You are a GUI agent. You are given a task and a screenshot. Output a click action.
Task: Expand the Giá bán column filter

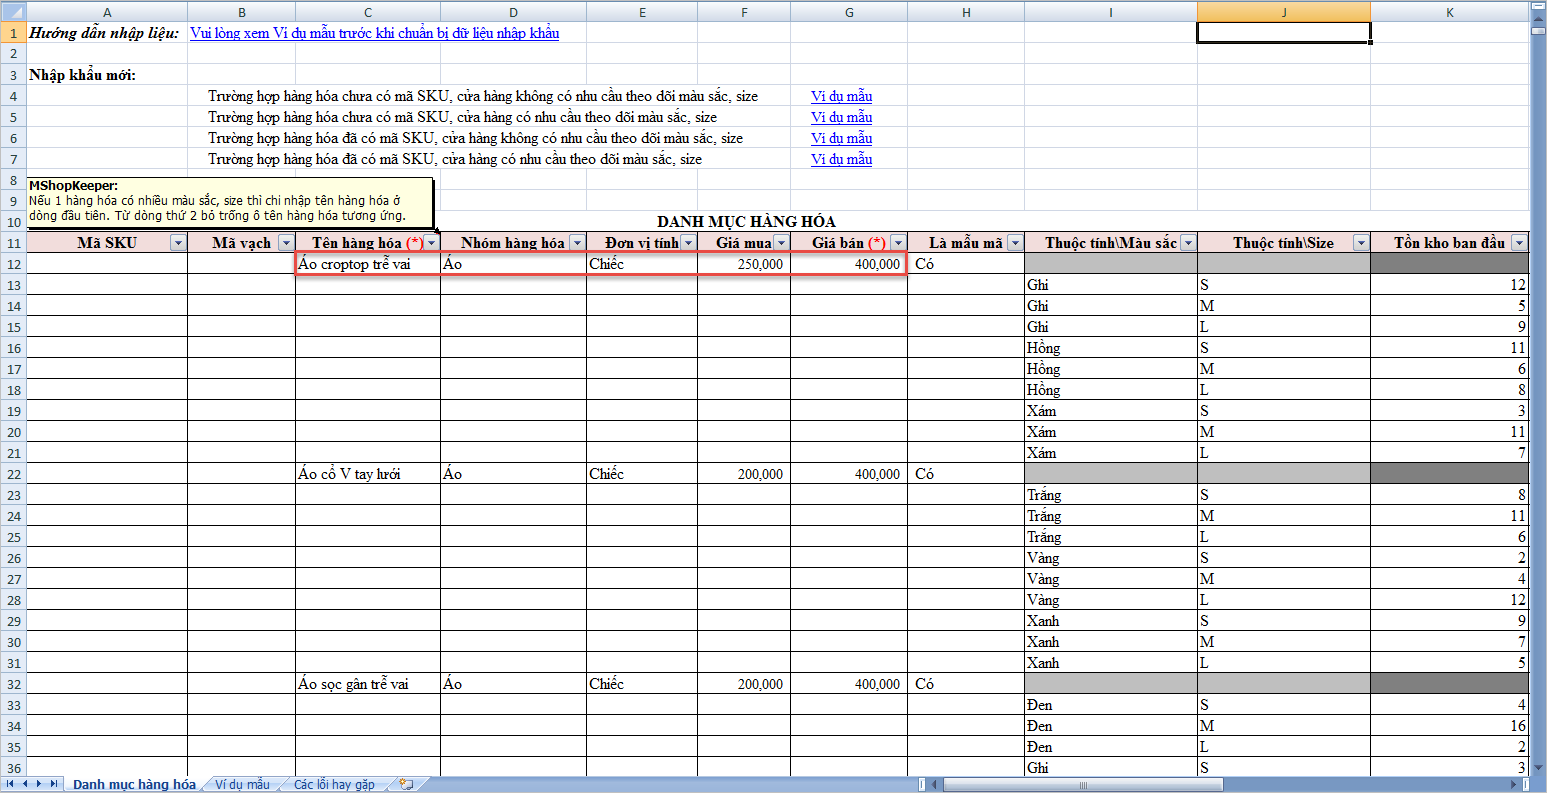click(898, 243)
